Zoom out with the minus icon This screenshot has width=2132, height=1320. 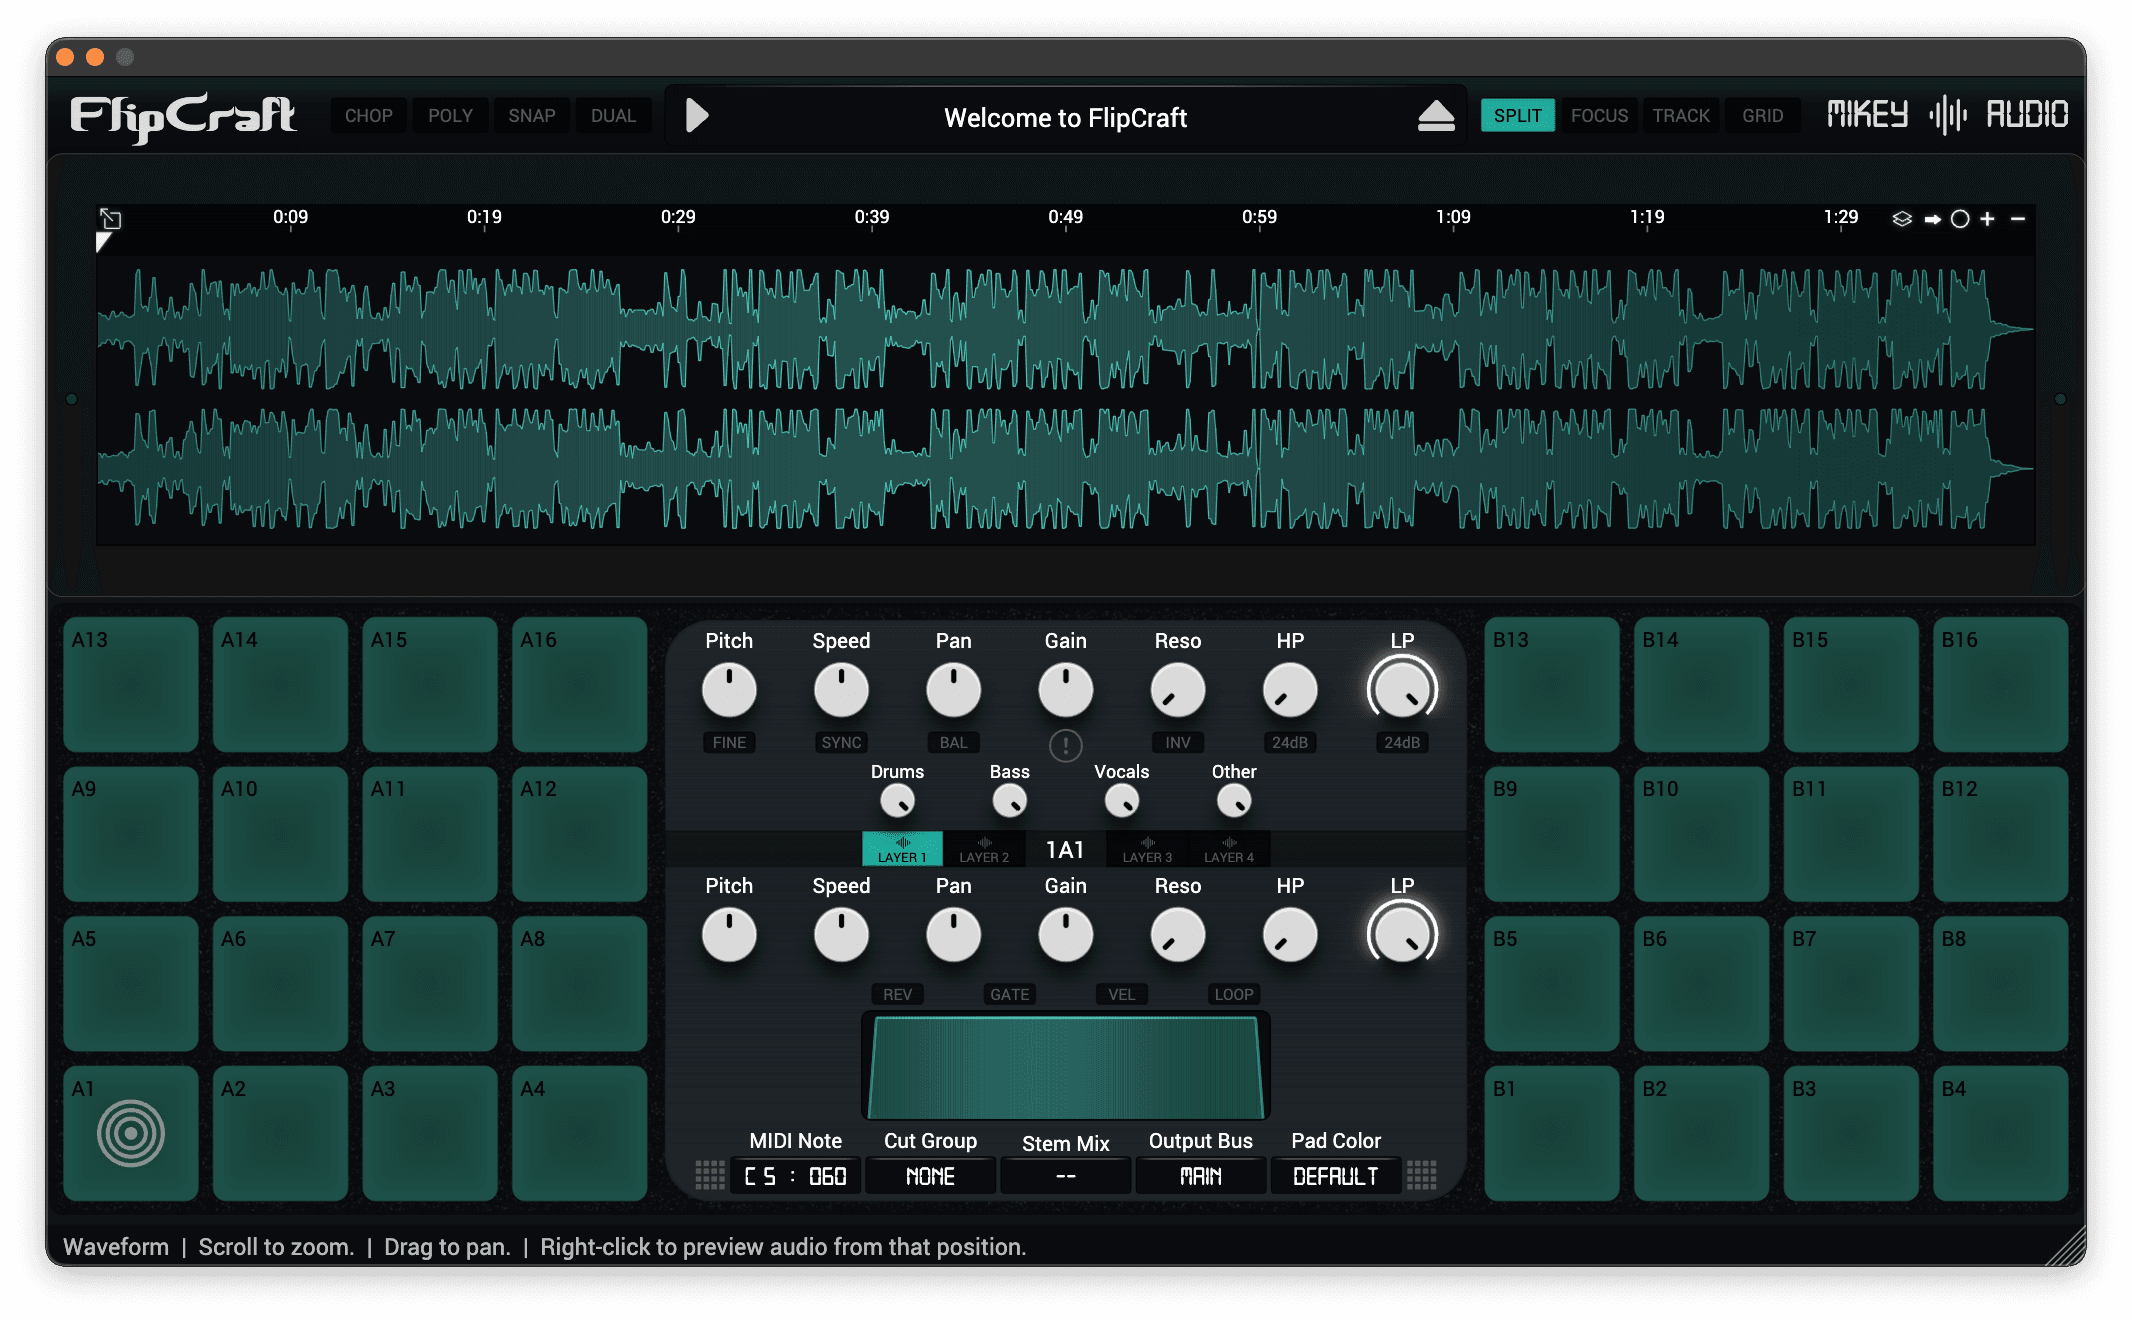2016,217
